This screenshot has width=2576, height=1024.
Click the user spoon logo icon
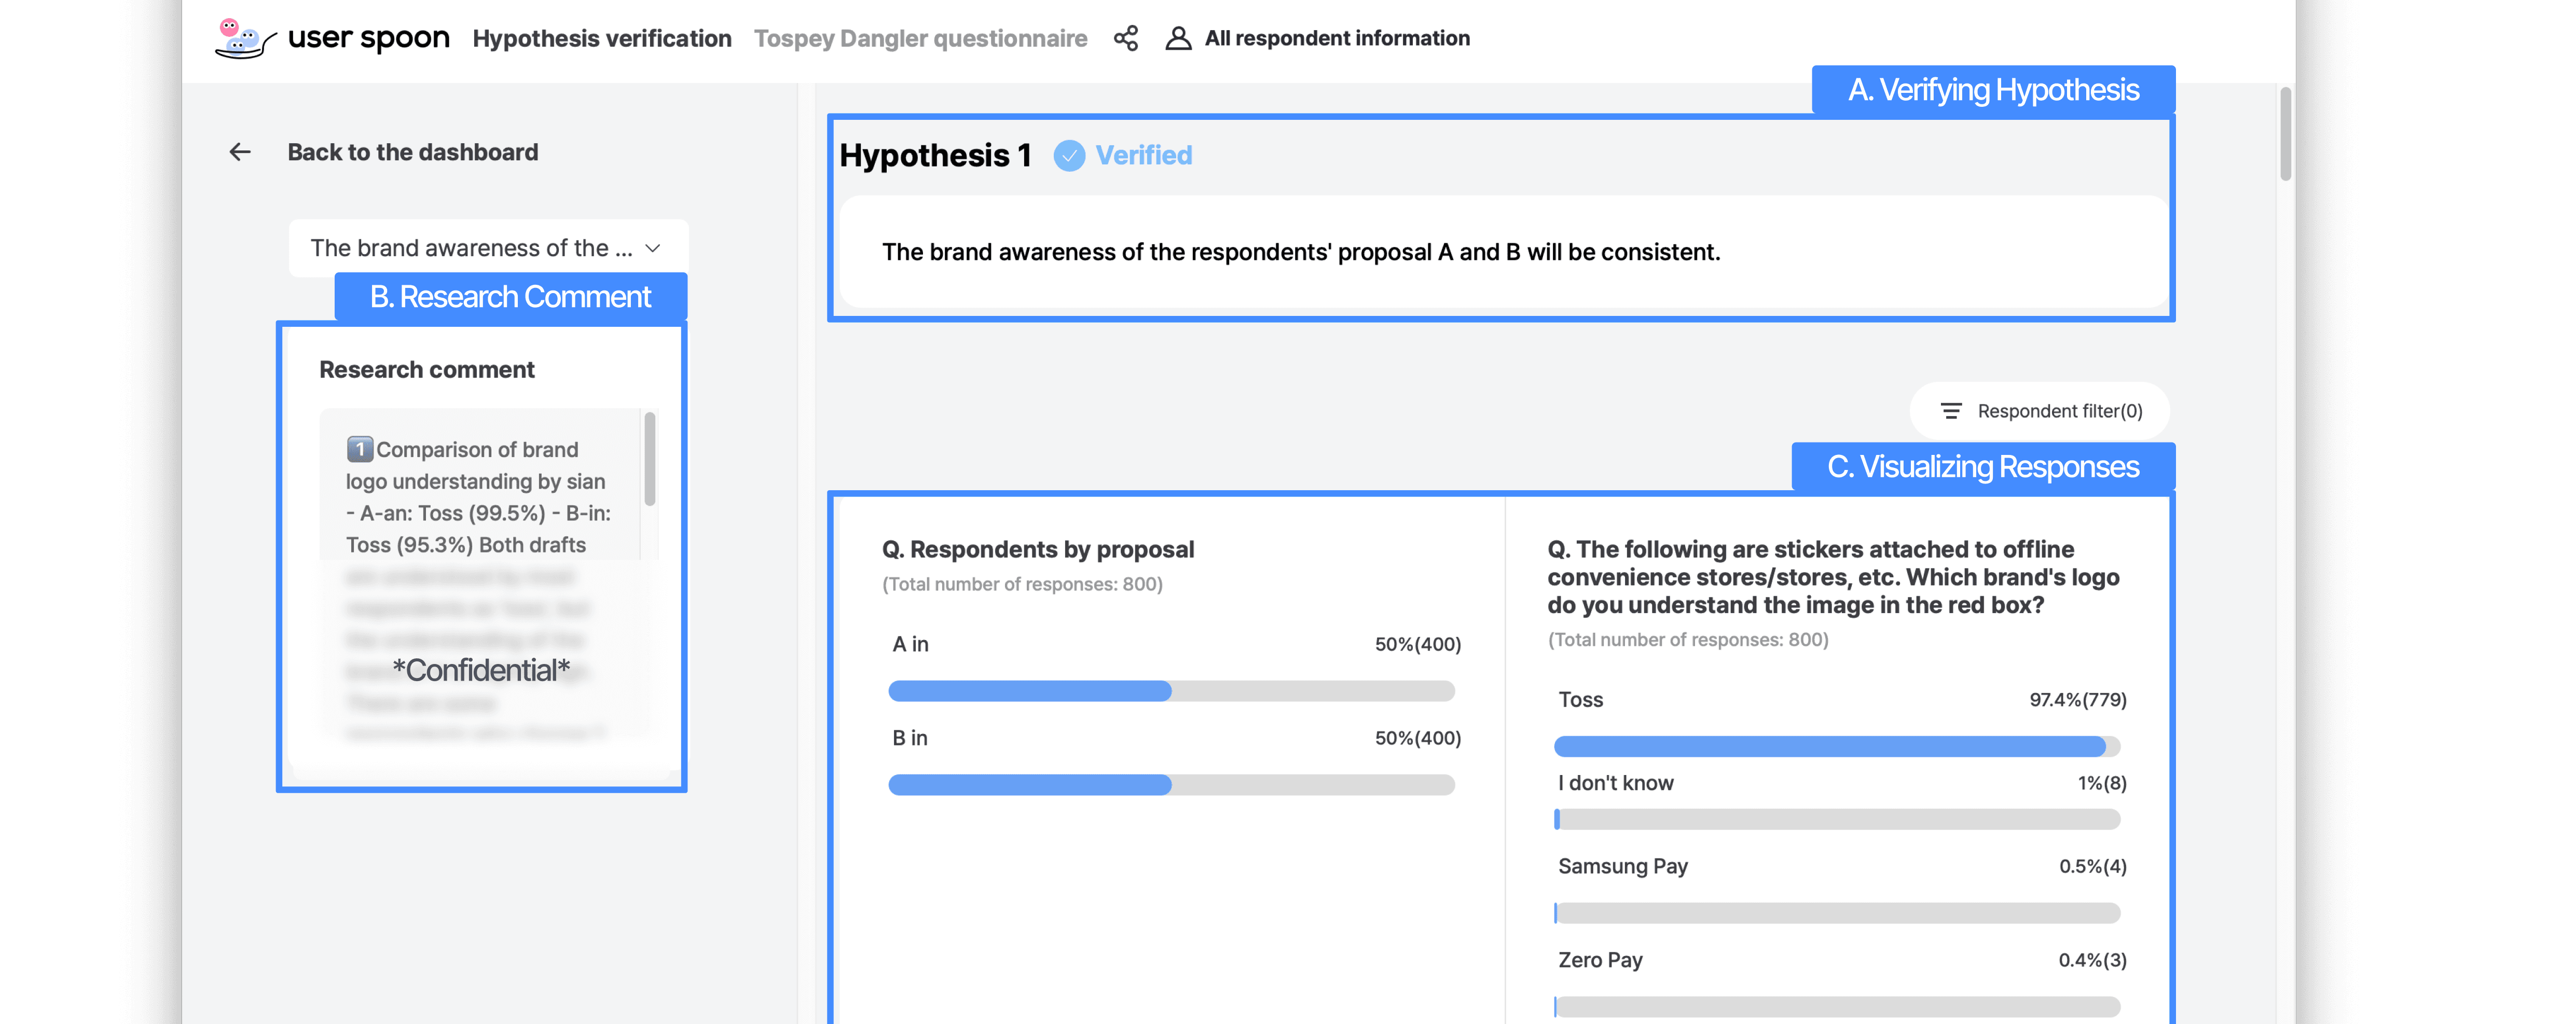click(245, 38)
